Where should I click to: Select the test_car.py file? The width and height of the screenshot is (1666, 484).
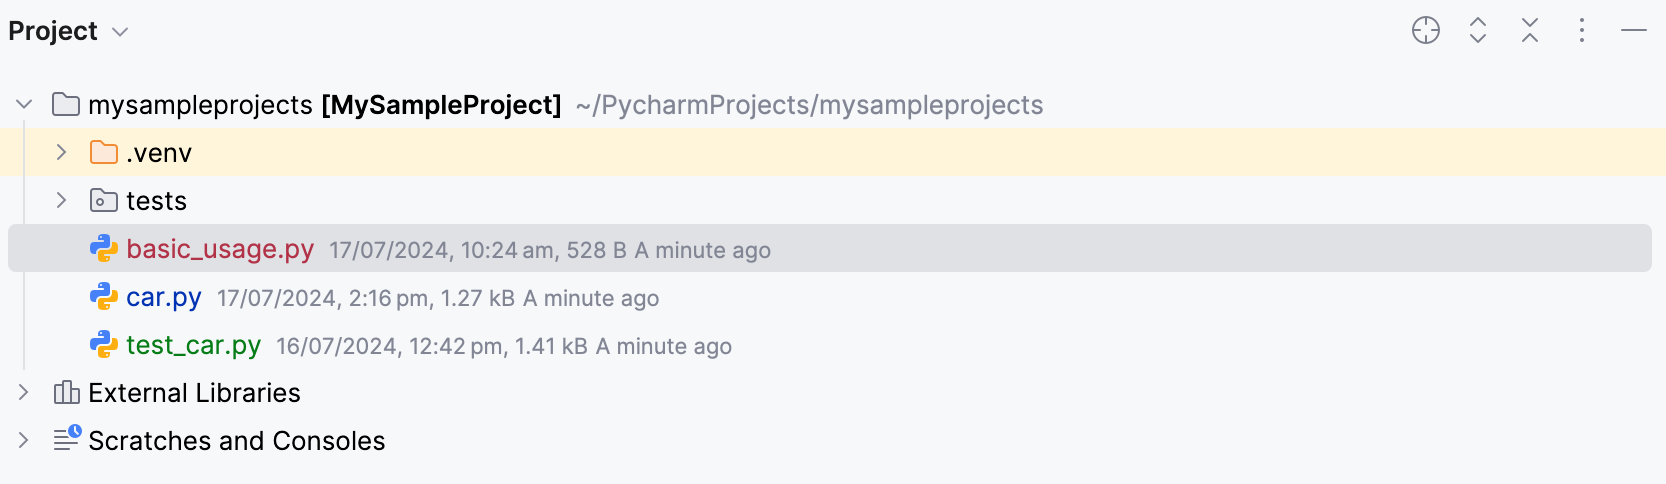(x=193, y=345)
